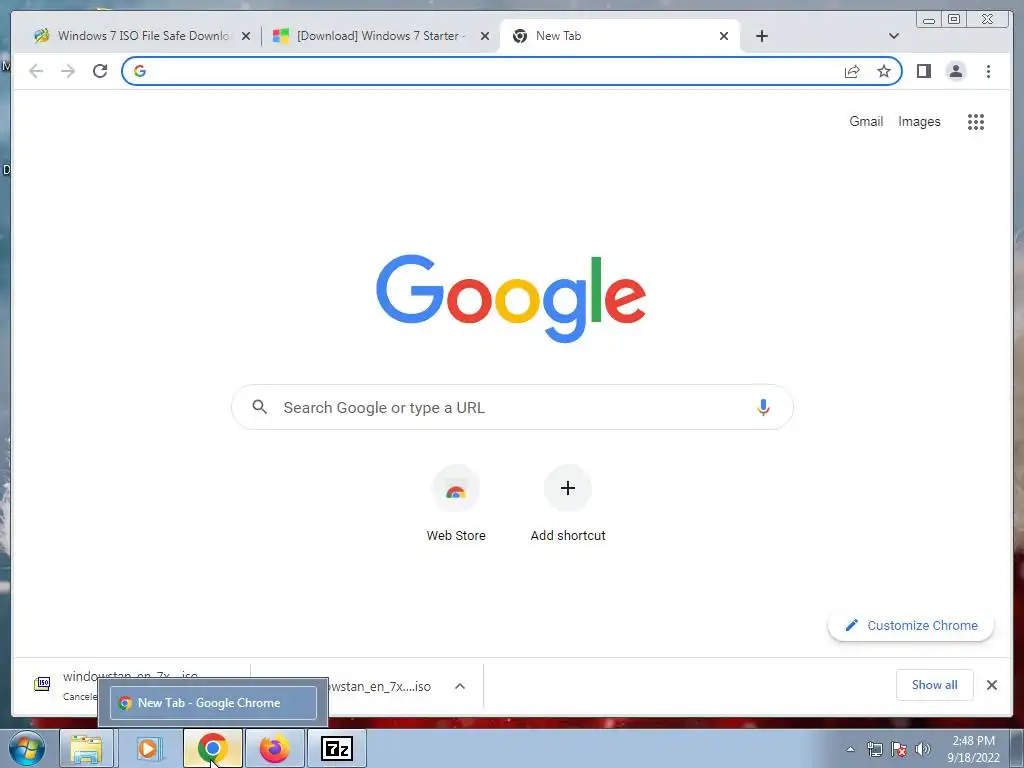Click the magnifier icon in the search box
1024x768 pixels.
point(259,407)
